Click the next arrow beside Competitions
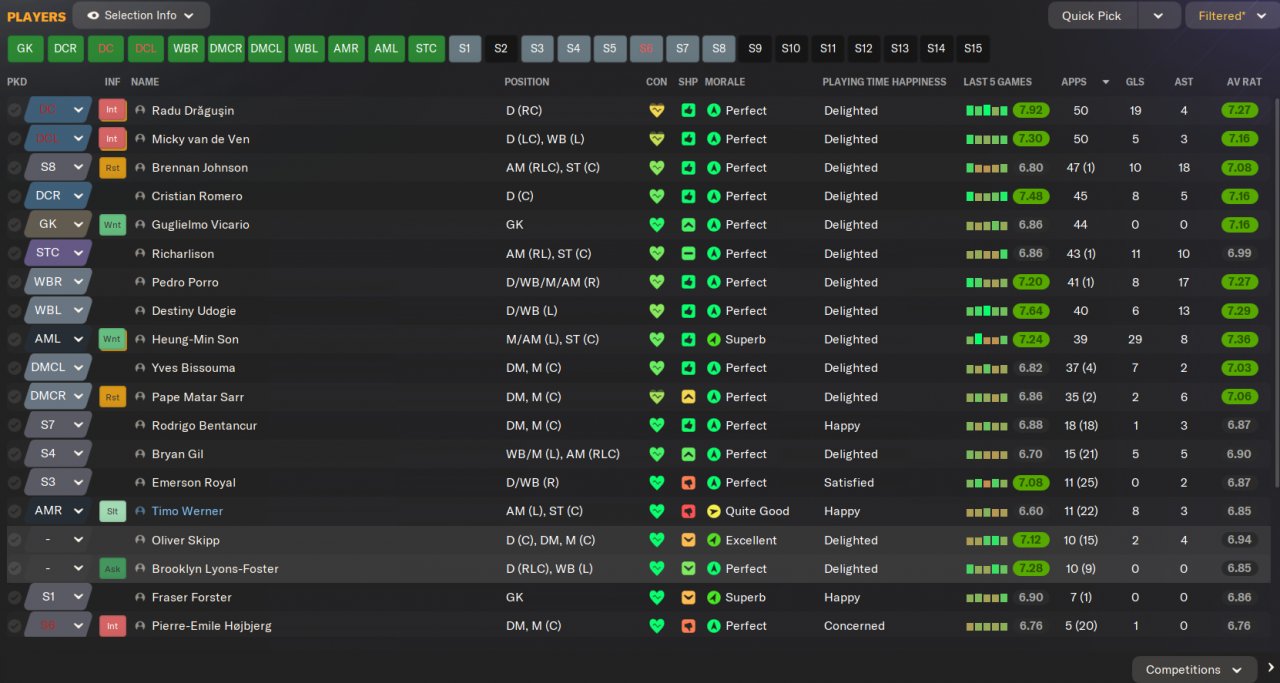The image size is (1280, 683). (x=1271, y=669)
